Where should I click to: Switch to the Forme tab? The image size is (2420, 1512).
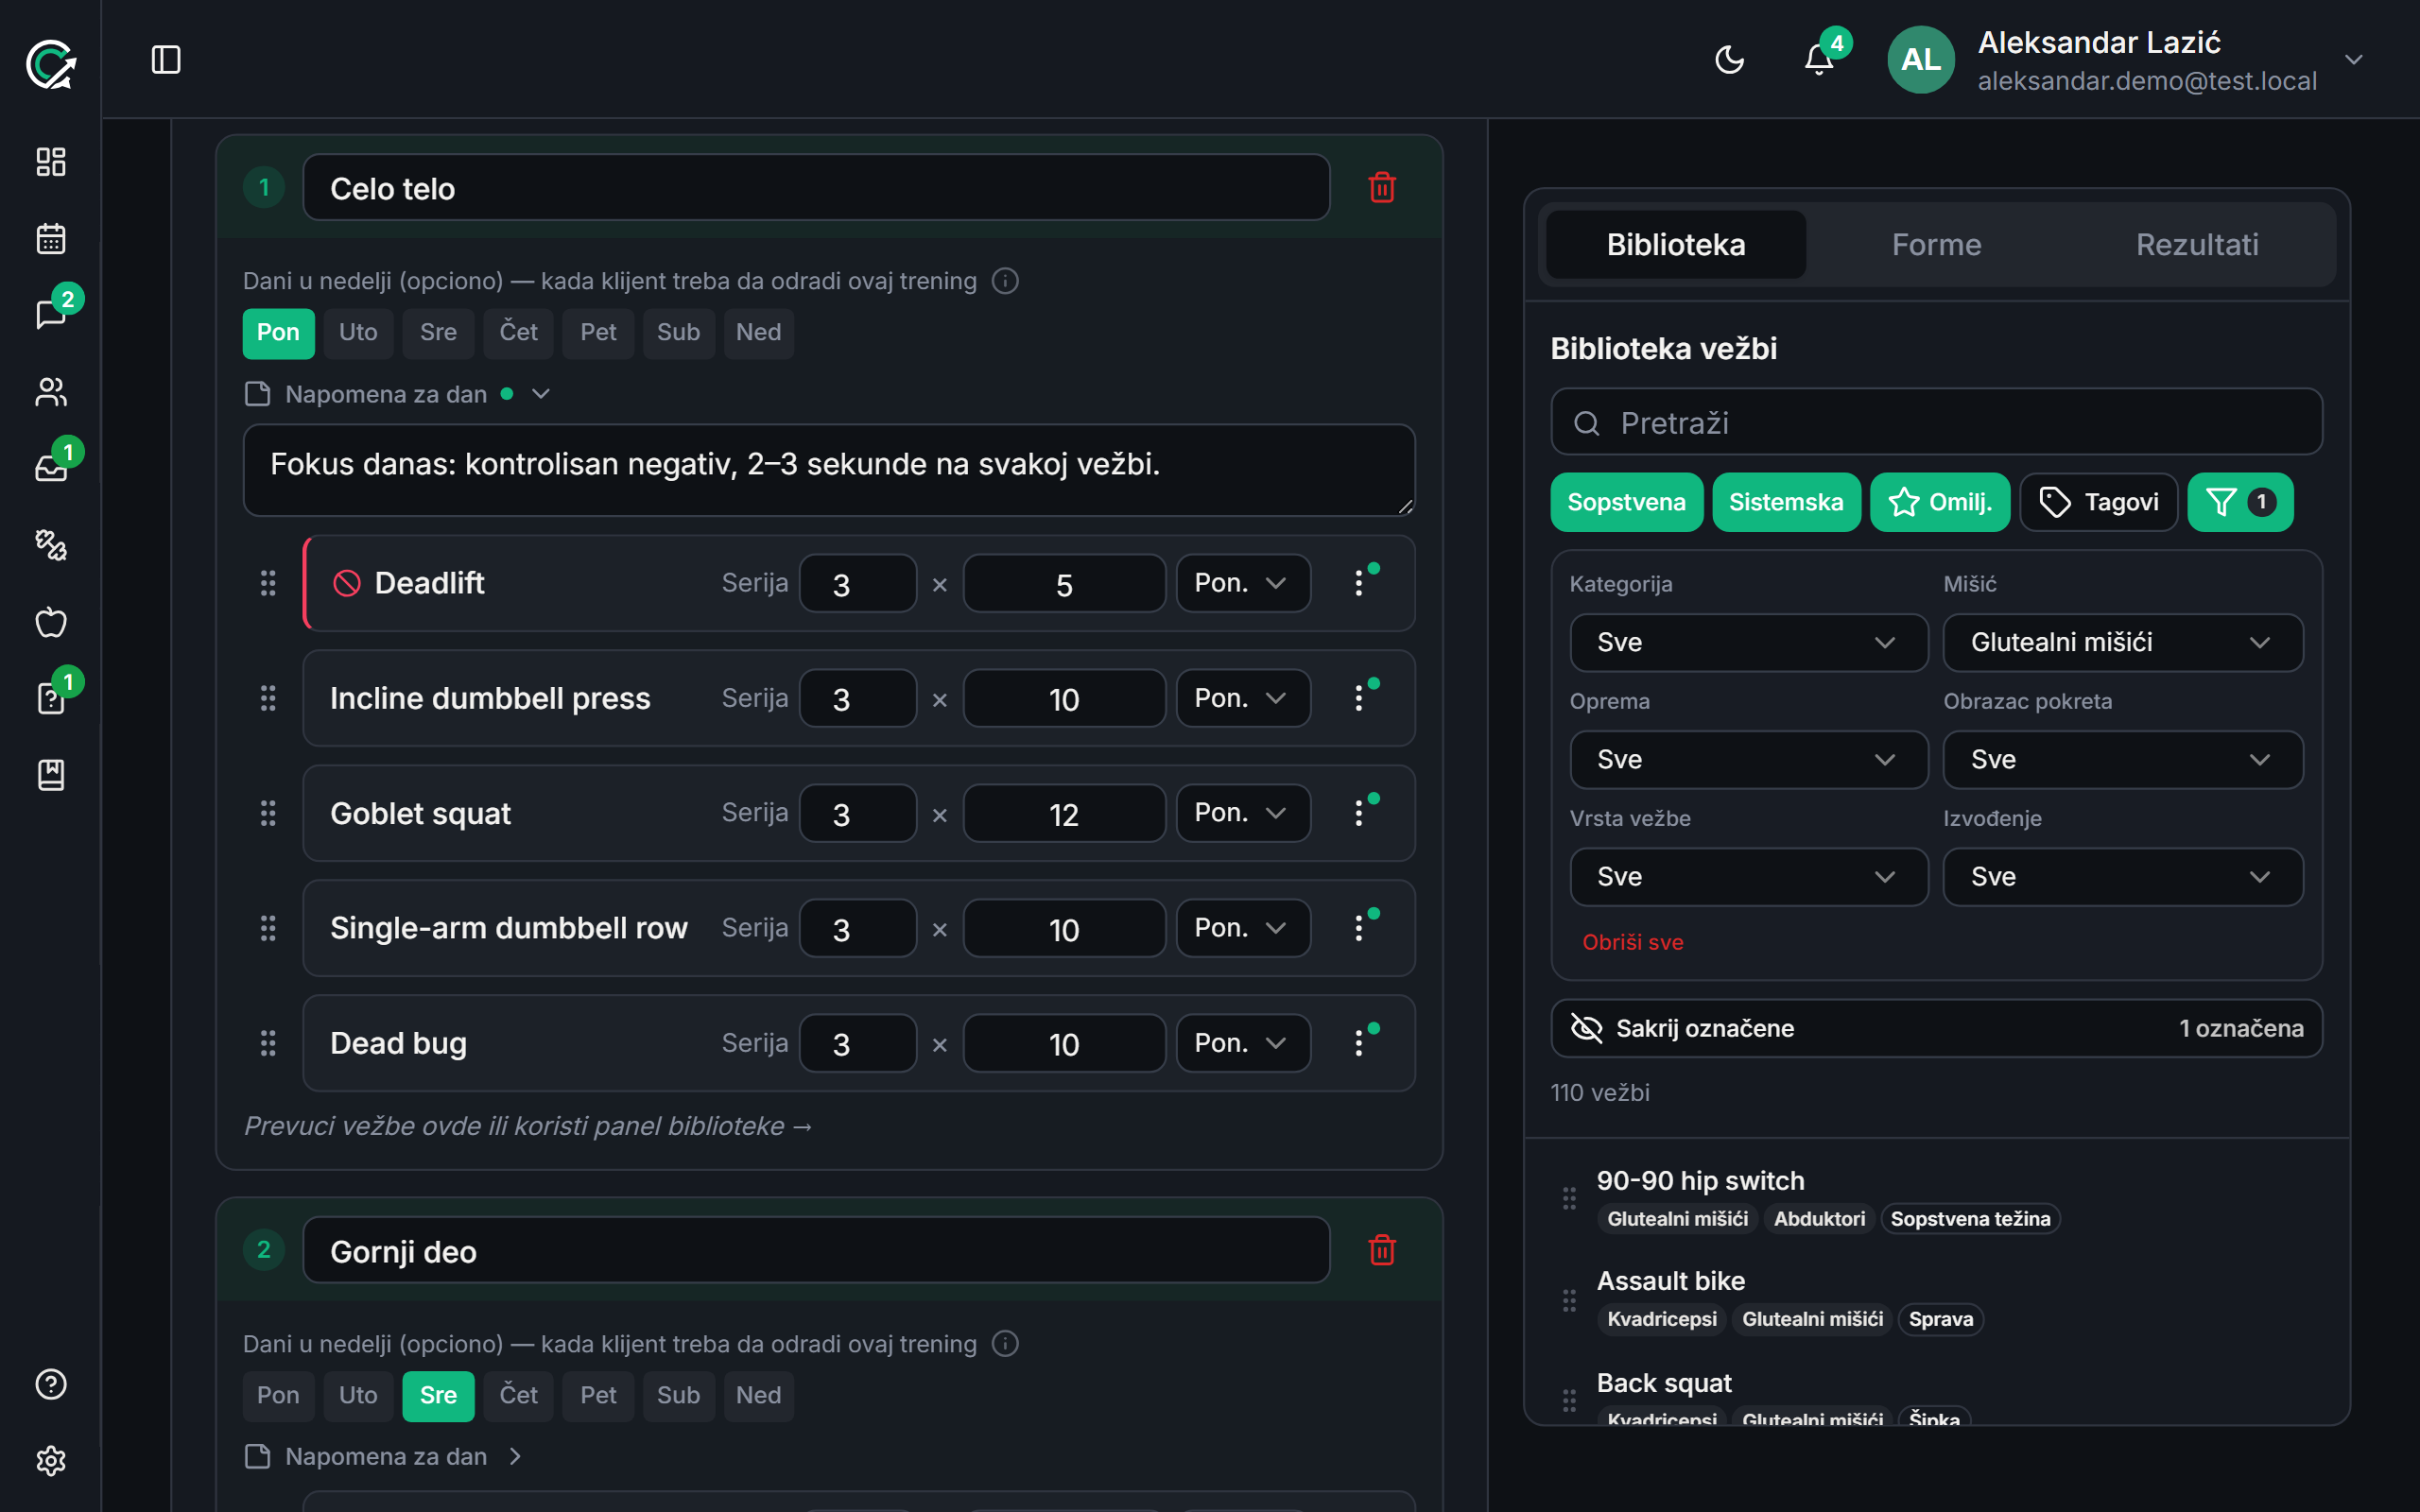[x=1936, y=245]
